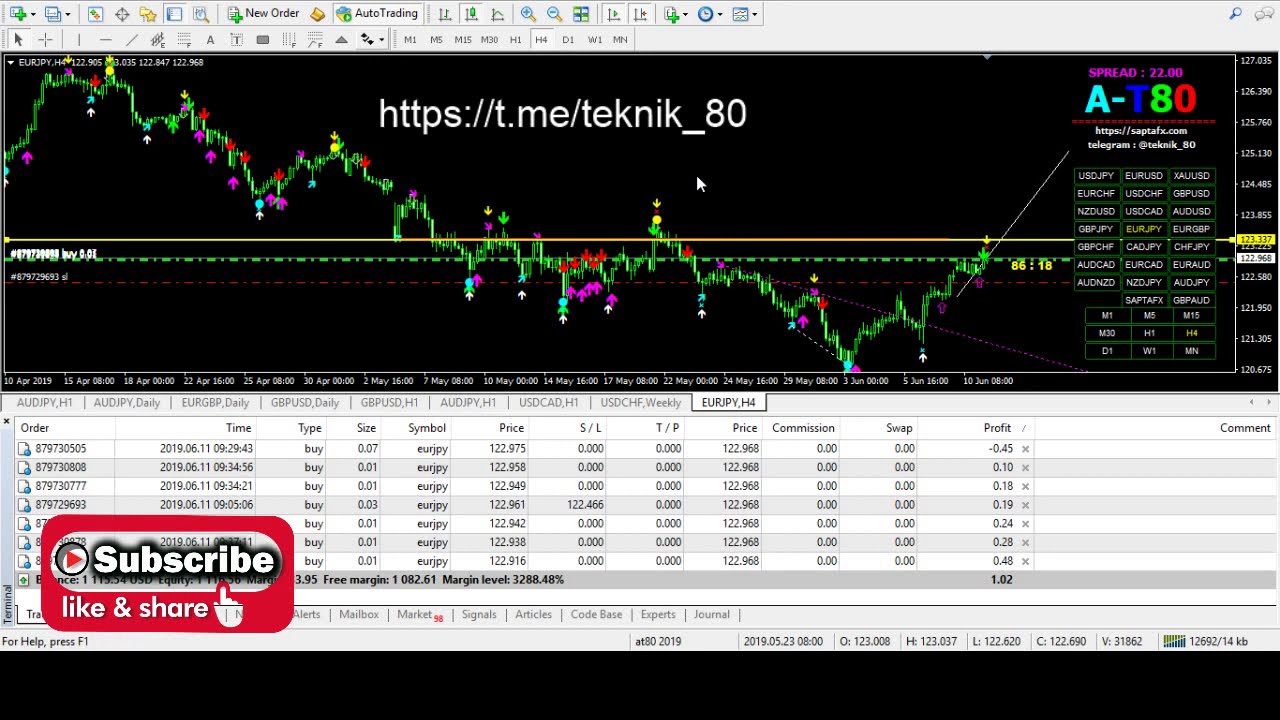
Task: Open the Strategy Tester magnifier icon
Action: pos(201,14)
